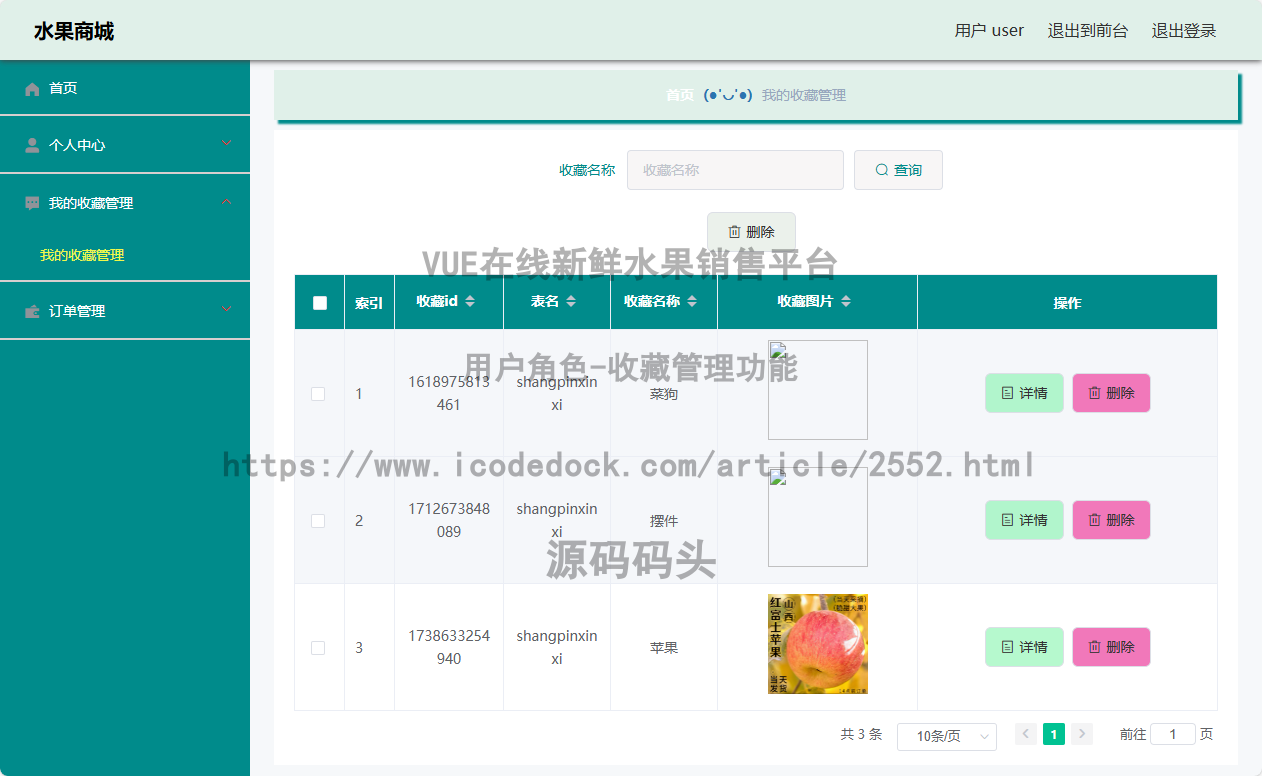The image size is (1262, 776).
Task: Delete the 菜狗 row
Action: 1111,393
